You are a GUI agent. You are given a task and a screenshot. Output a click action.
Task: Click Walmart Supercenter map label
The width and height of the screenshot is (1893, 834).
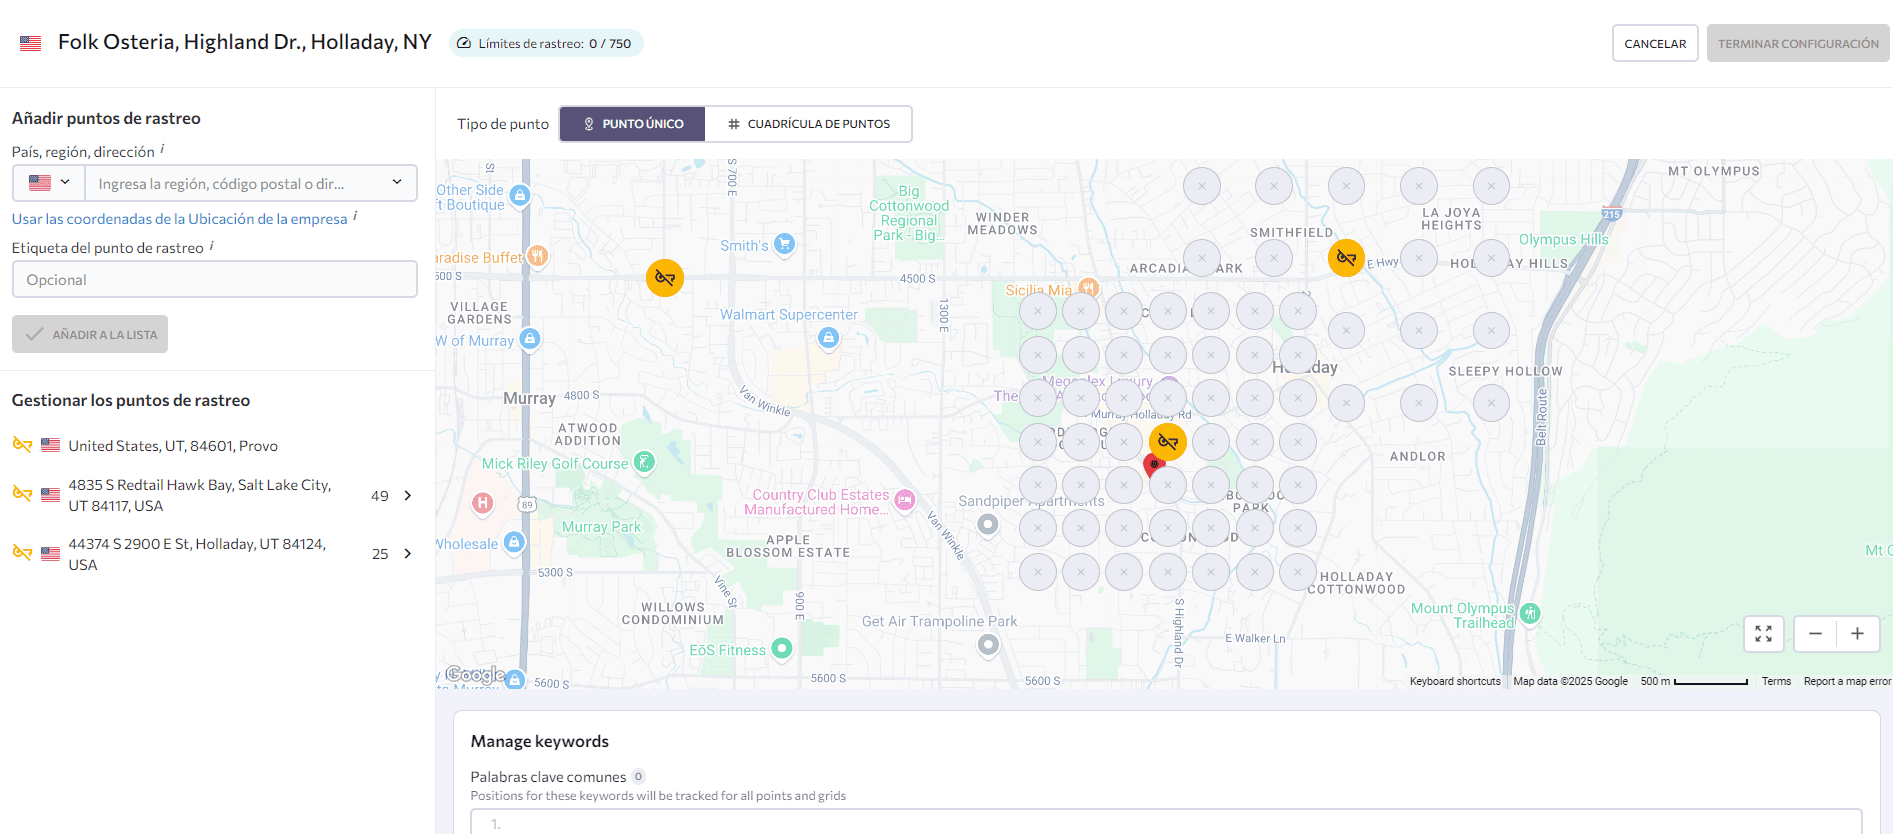tap(789, 314)
